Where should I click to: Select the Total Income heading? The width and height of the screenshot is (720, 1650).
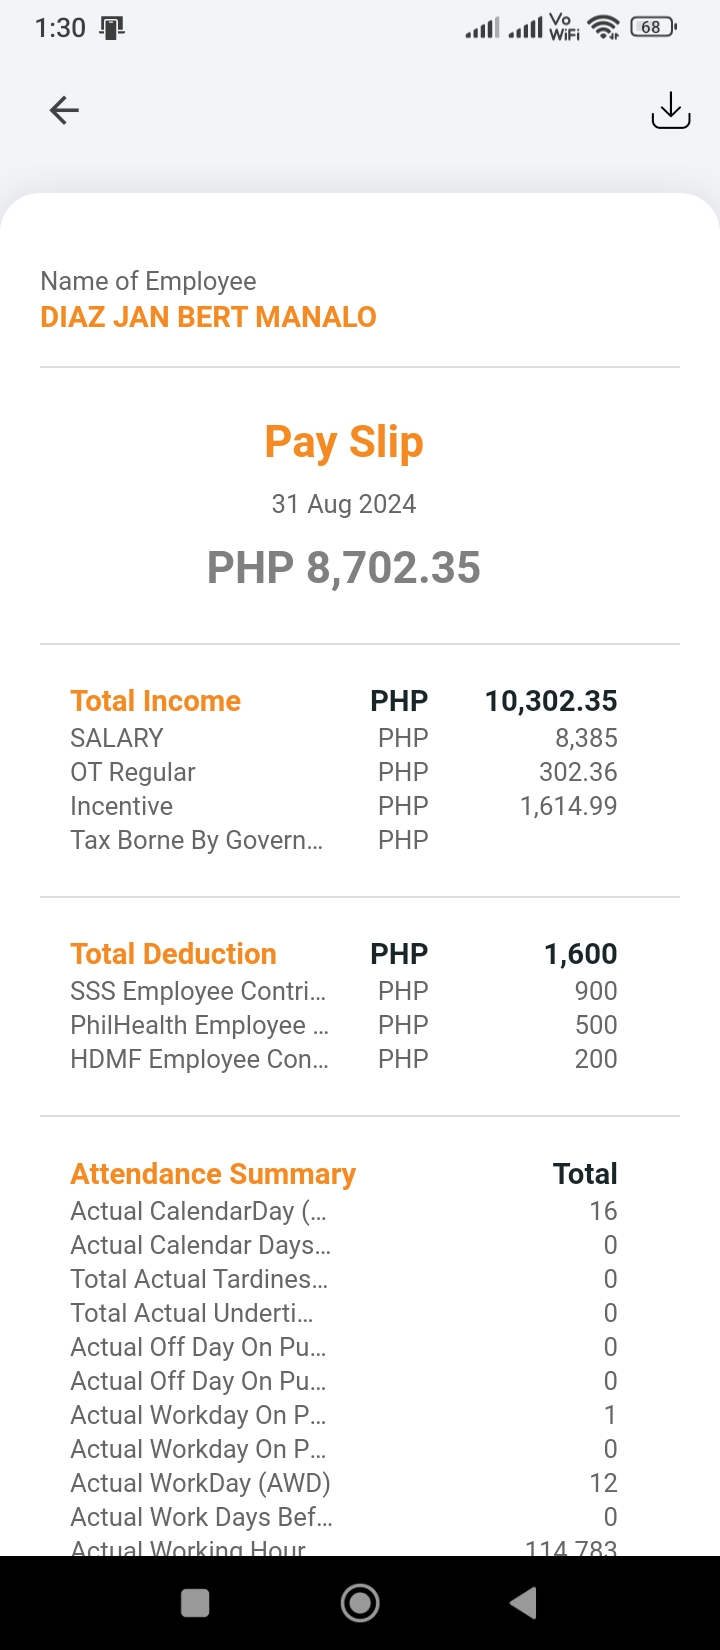[x=156, y=701]
